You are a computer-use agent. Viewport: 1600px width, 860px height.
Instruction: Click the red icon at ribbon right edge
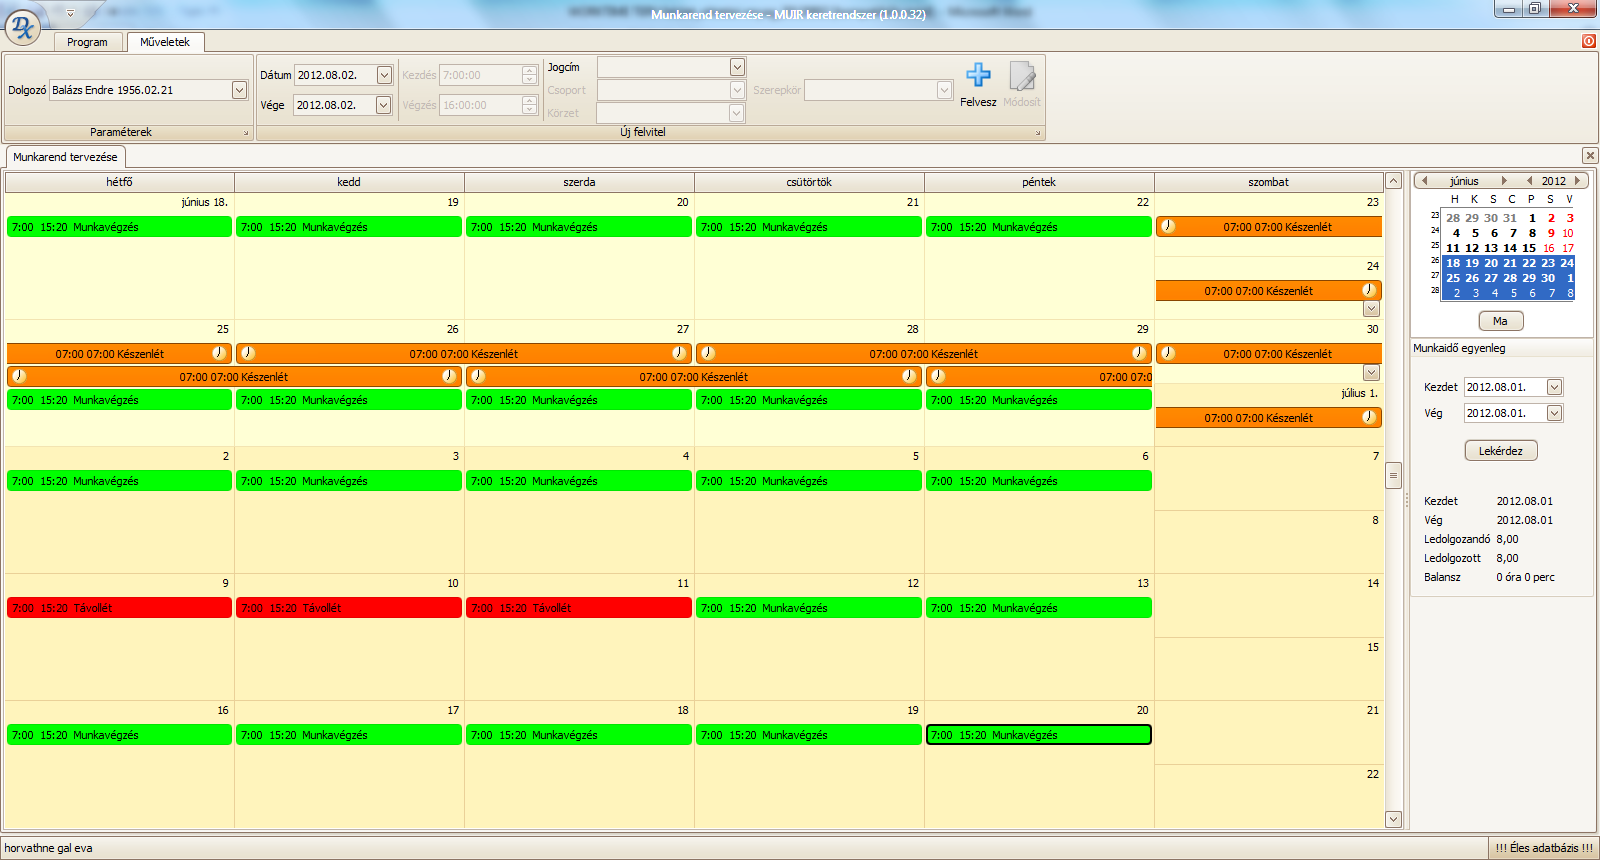[x=1589, y=41]
